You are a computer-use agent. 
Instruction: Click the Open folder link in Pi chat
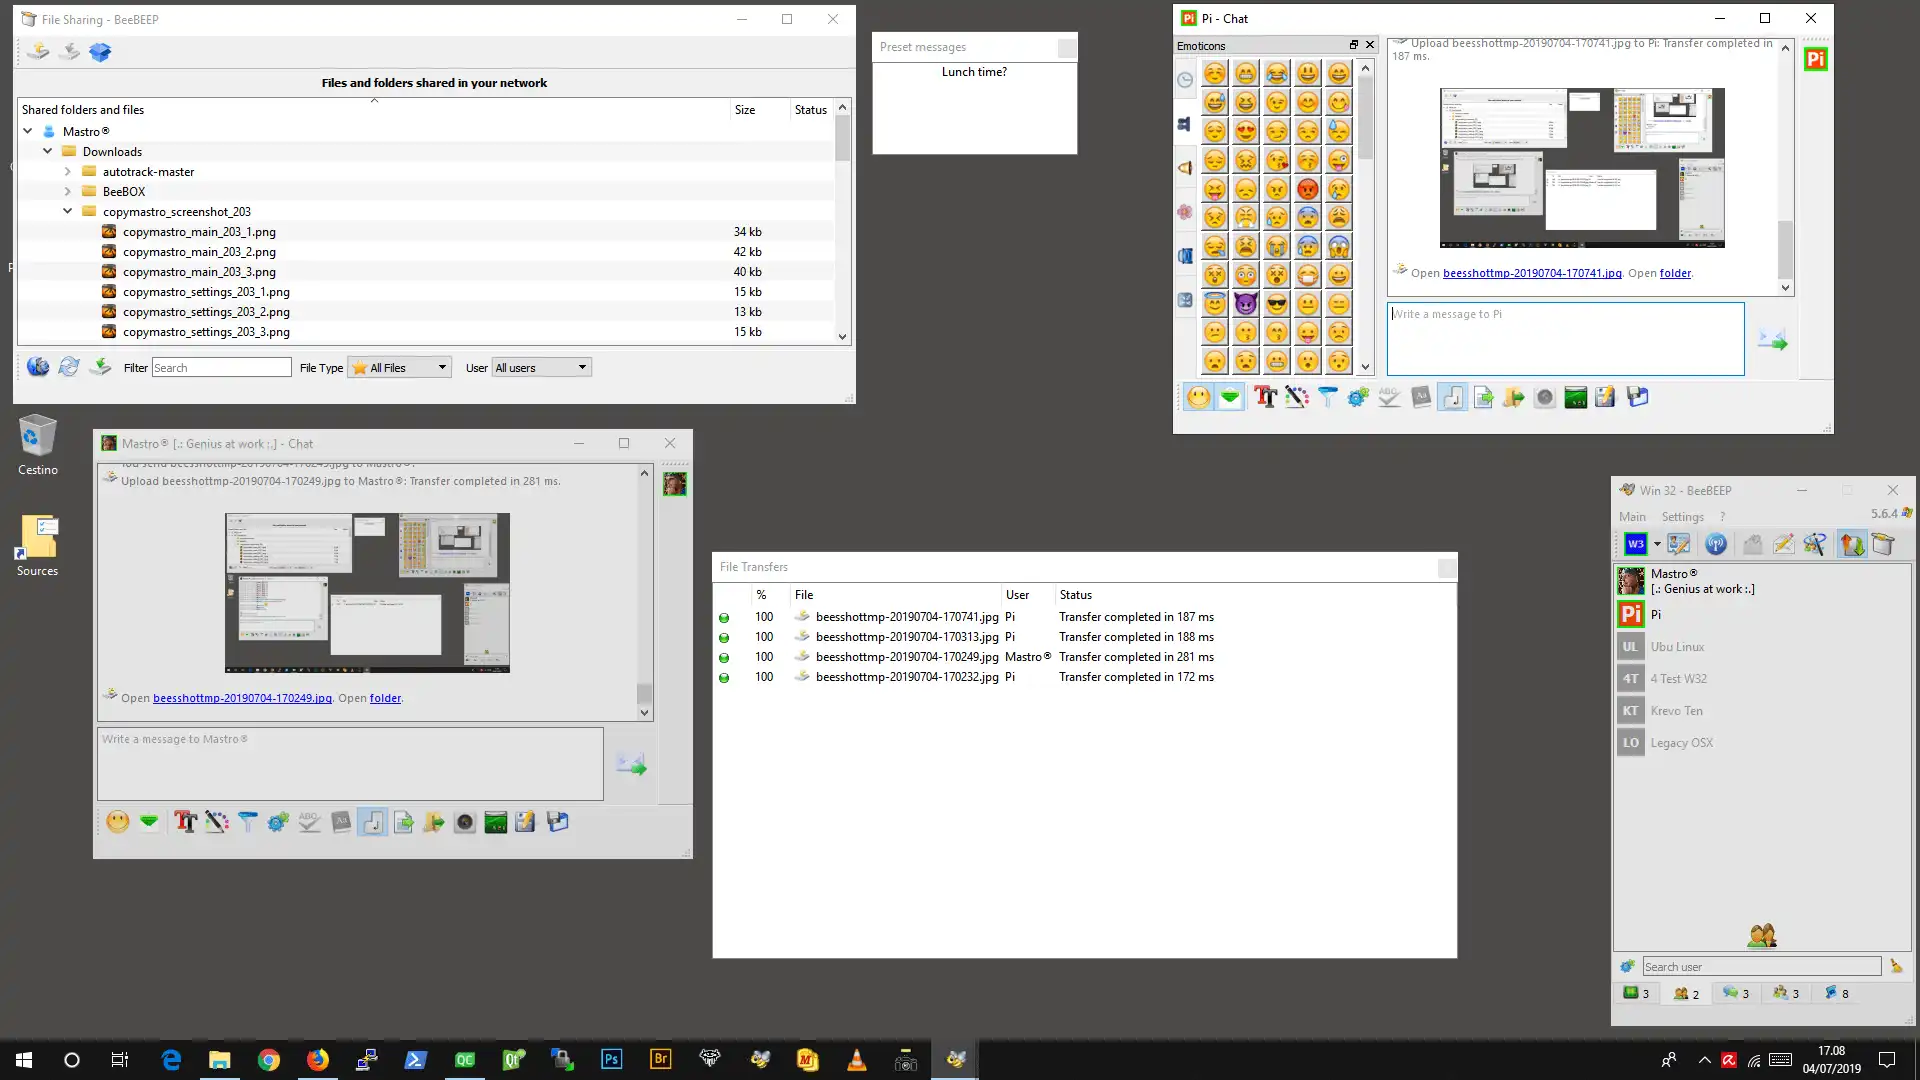[x=1676, y=273]
